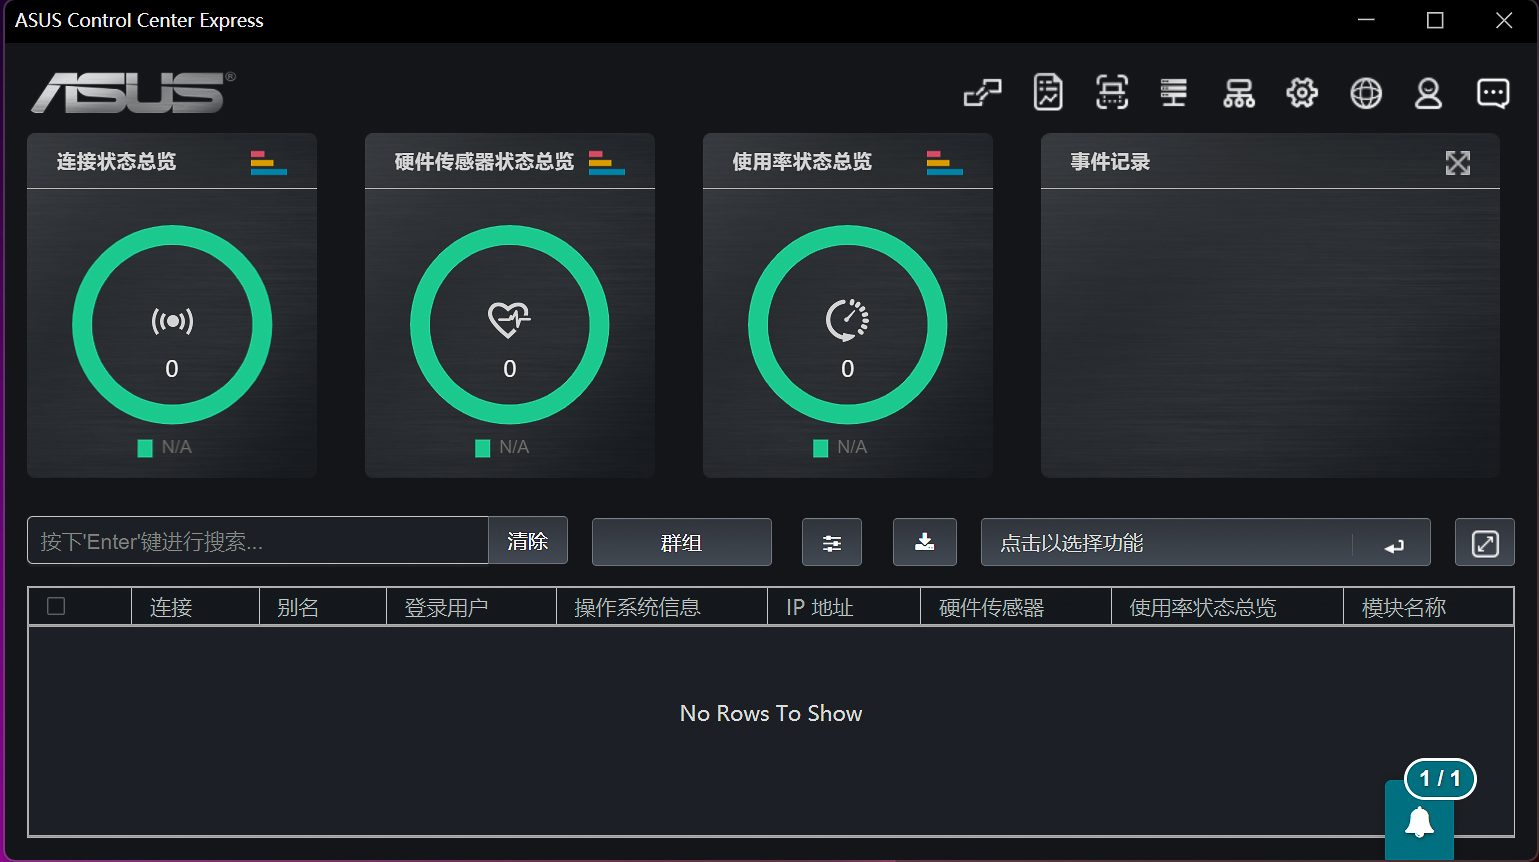Viewport: 1539px width, 862px height.
Task: Expand the 事件记录 panel to fullscreen
Action: click(1458, 162)
